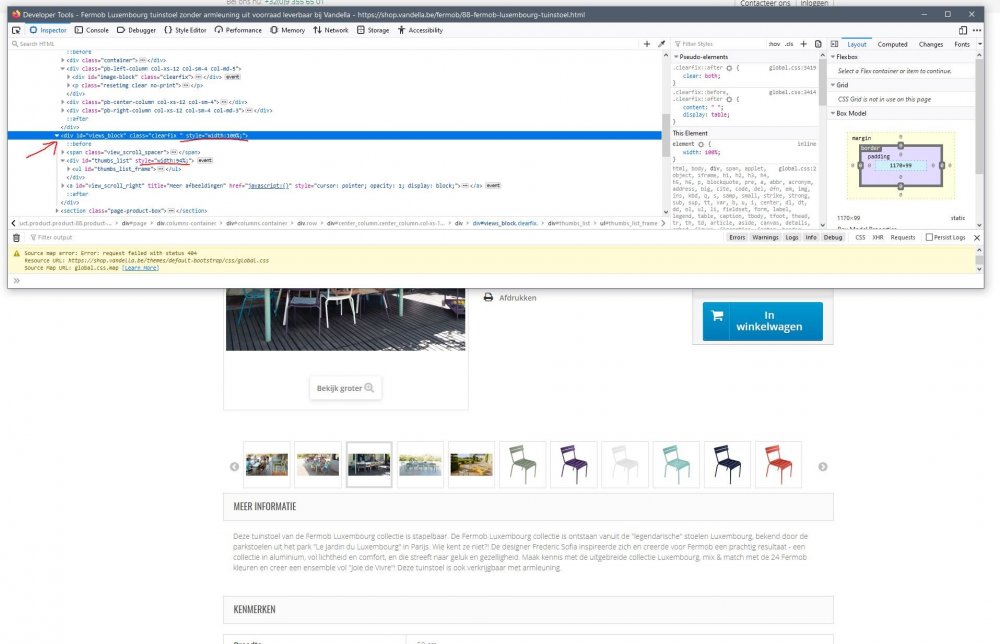
Task: Toggle the print media simulation icon
Action: coord(818,44)
